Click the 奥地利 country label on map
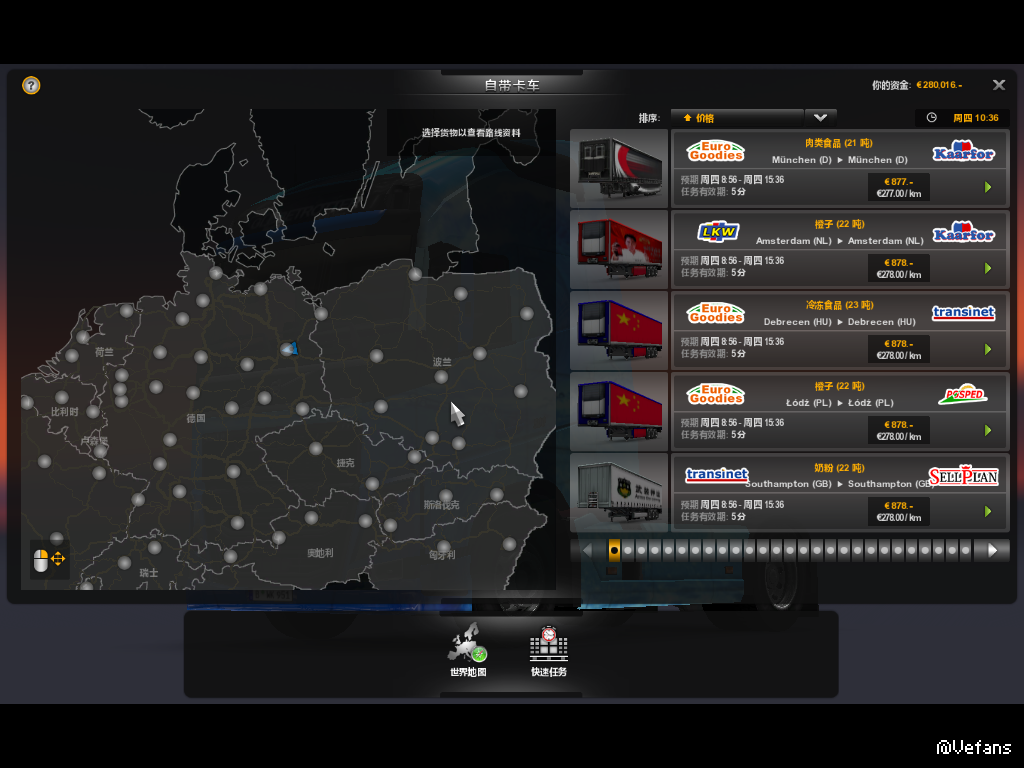Image resolution: width=1024 pixels, height=768 pixels. pyautogui.click(x=320, y=553)
